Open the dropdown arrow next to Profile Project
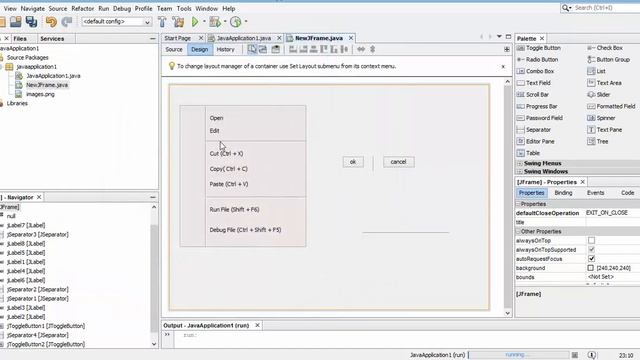 246,22
